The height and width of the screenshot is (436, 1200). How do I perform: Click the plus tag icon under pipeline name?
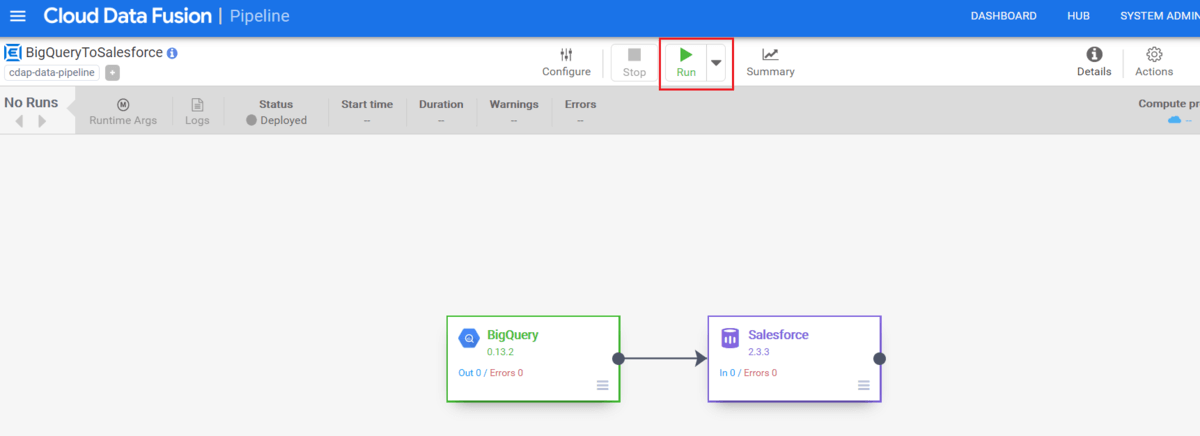pyautogui.click(x=112, y=72)
